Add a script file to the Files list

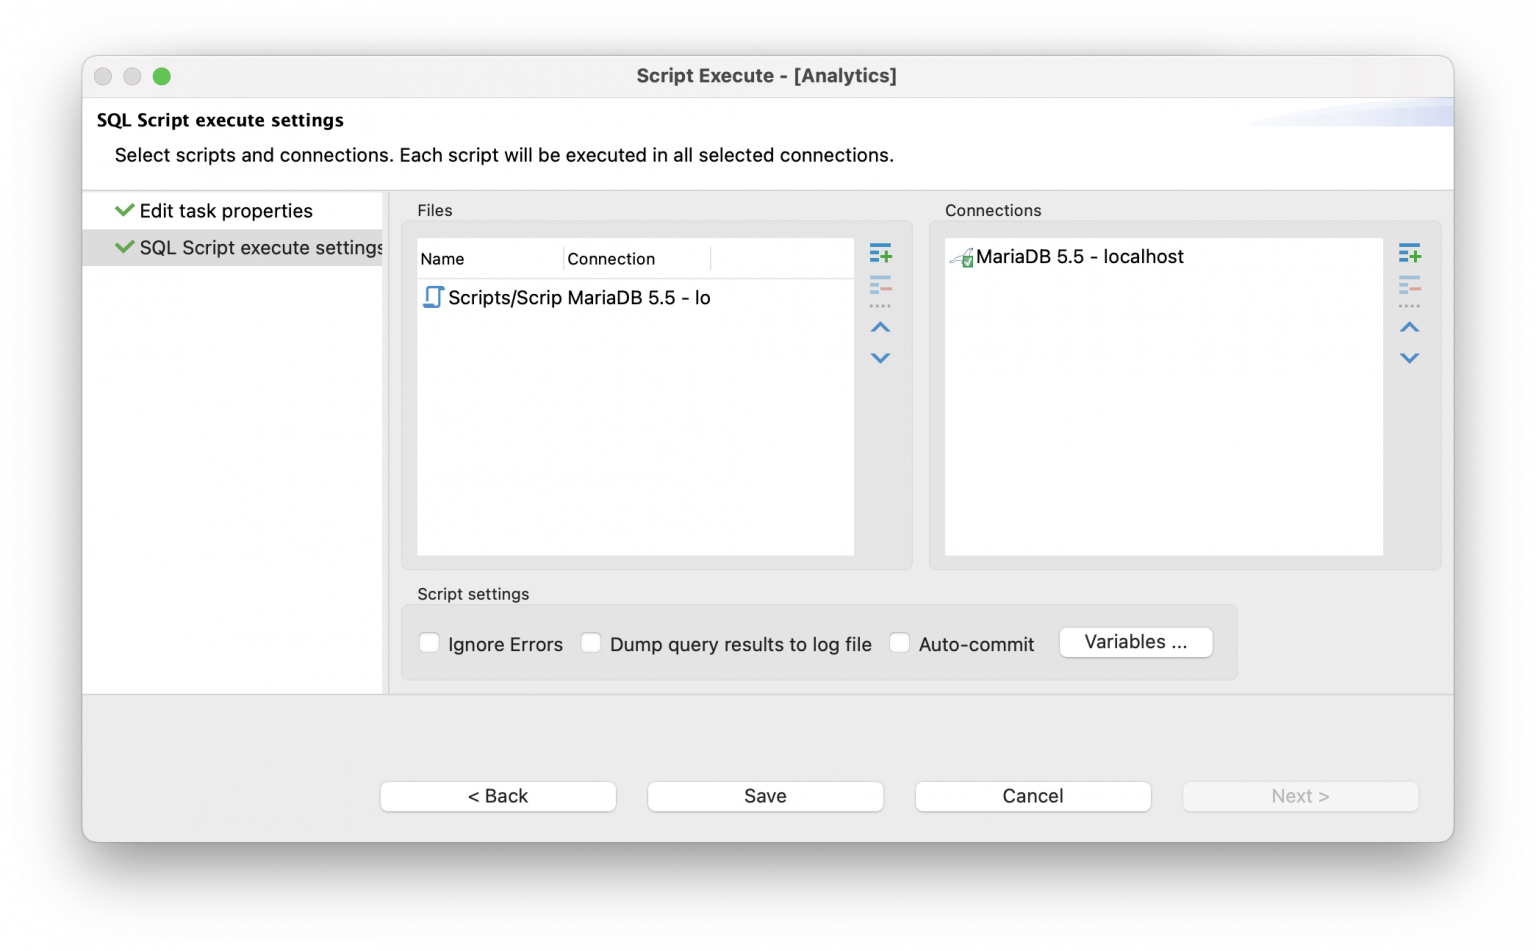880,253
